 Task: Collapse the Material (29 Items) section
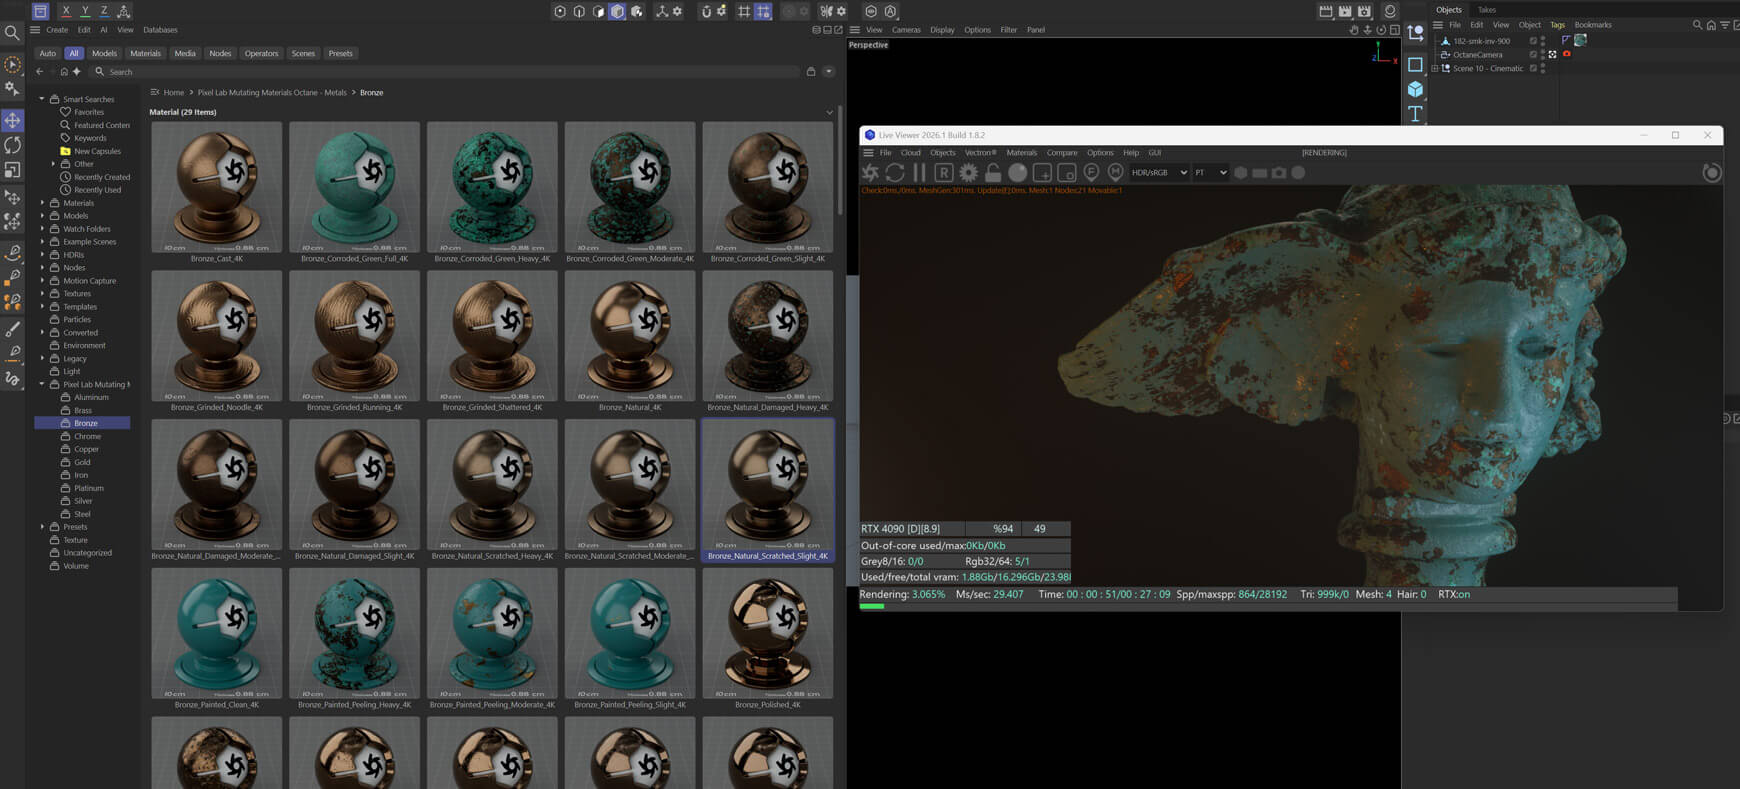[x=829, y=112]
